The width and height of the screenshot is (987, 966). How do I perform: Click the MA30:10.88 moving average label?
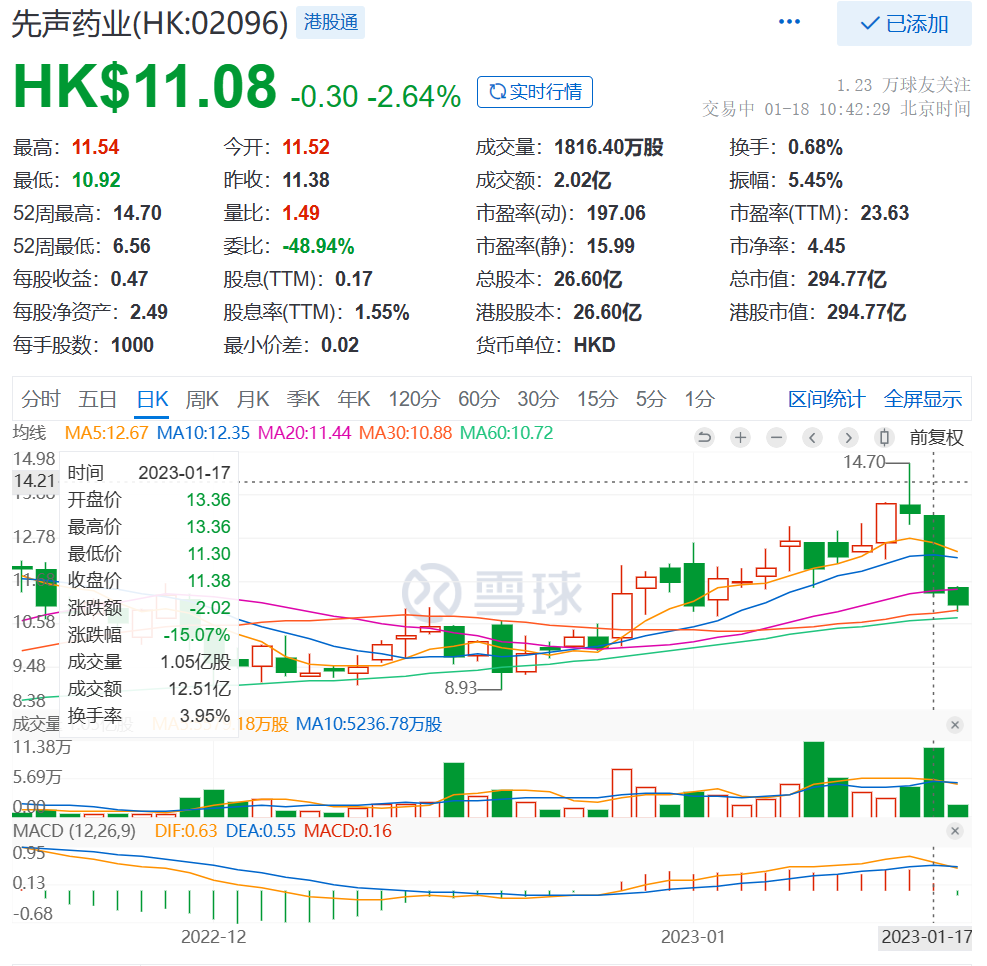[405, 433]
